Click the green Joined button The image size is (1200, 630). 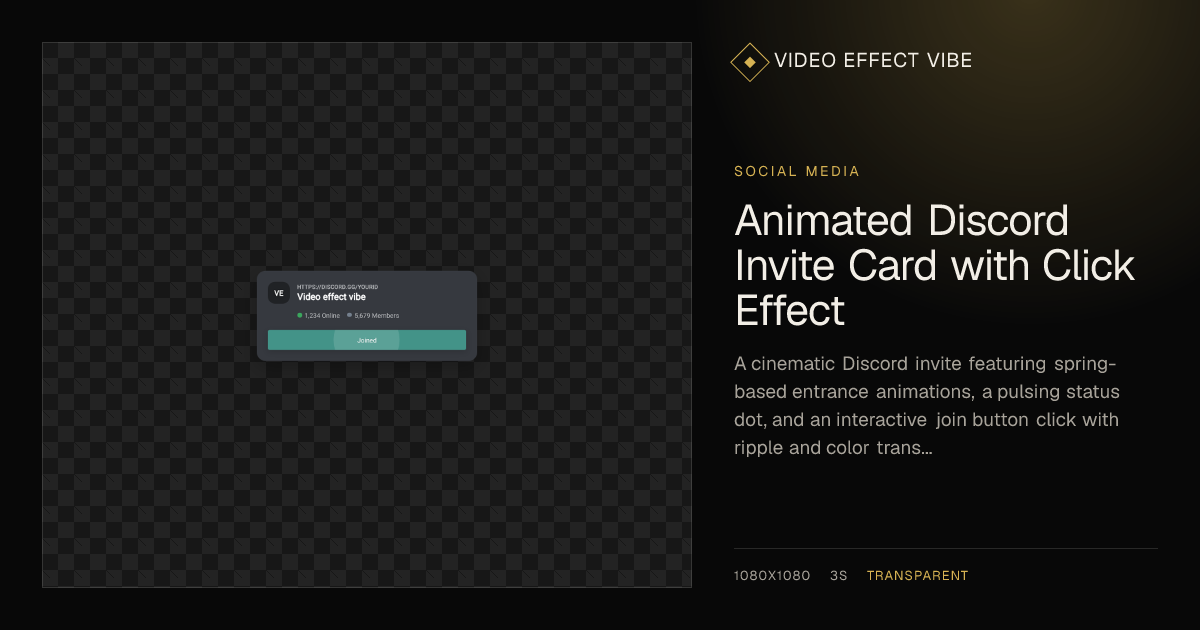pos(367,340)
